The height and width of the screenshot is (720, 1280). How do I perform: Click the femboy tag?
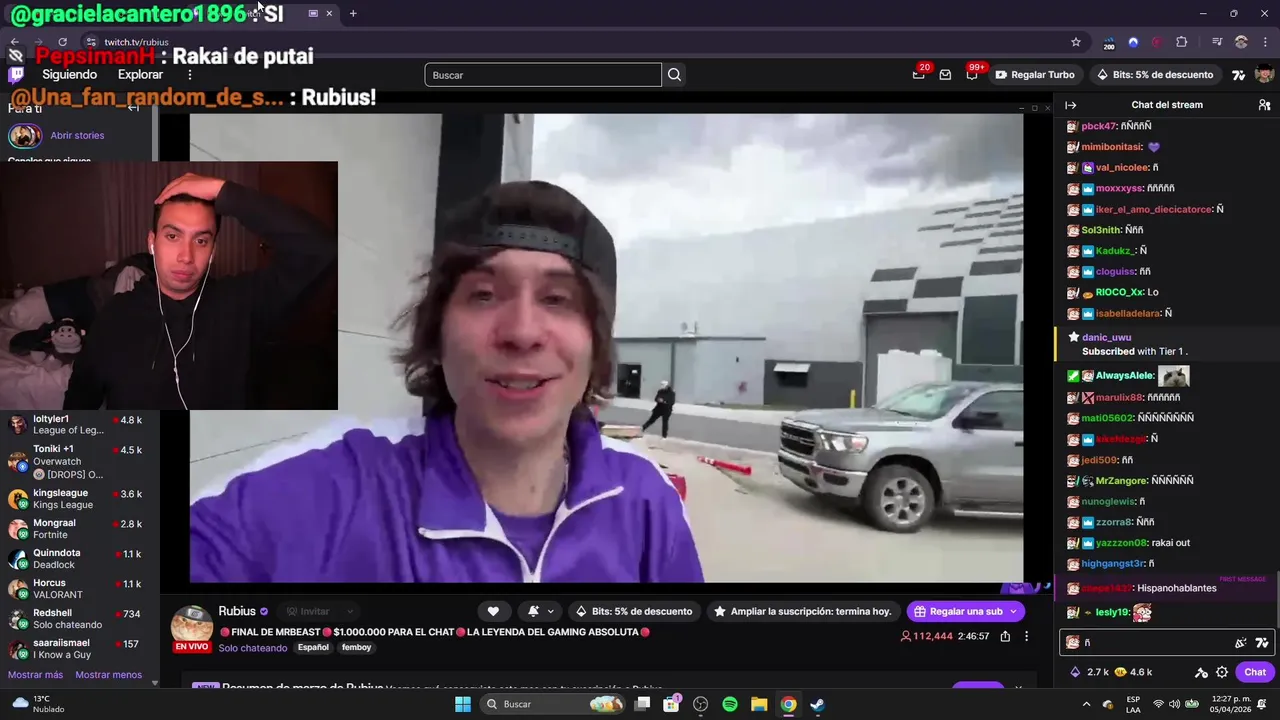click(356, 647)
